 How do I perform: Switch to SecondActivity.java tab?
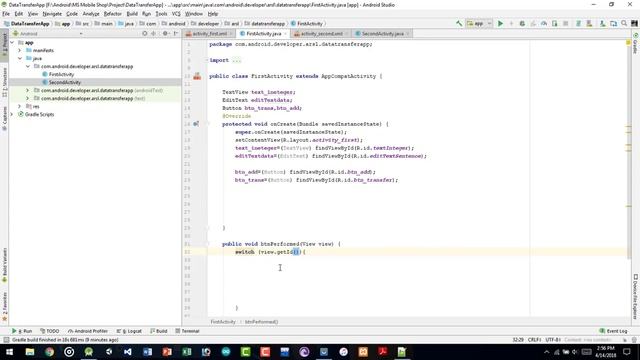pos(382,33)
